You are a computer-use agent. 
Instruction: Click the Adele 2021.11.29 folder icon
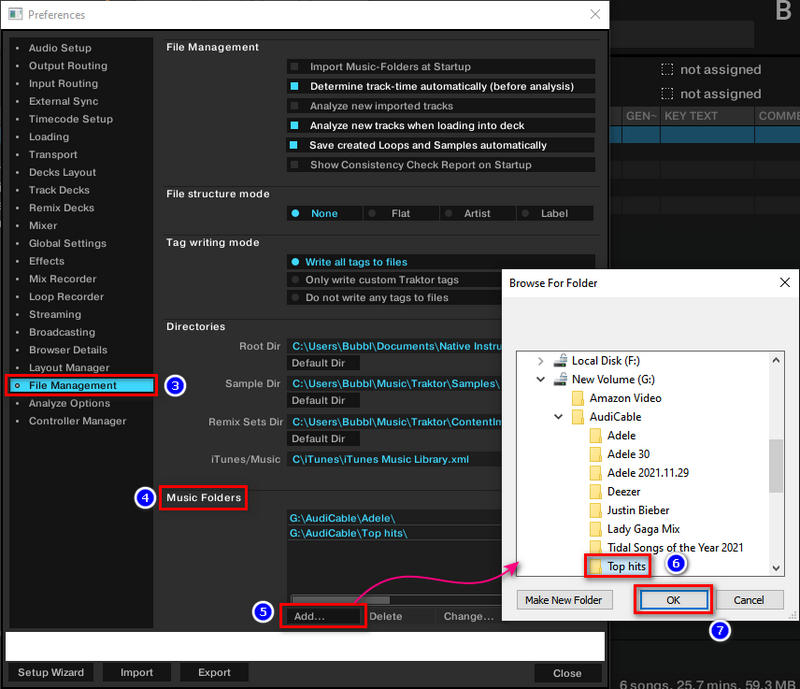pyautogui.click(x=595, y=473)
